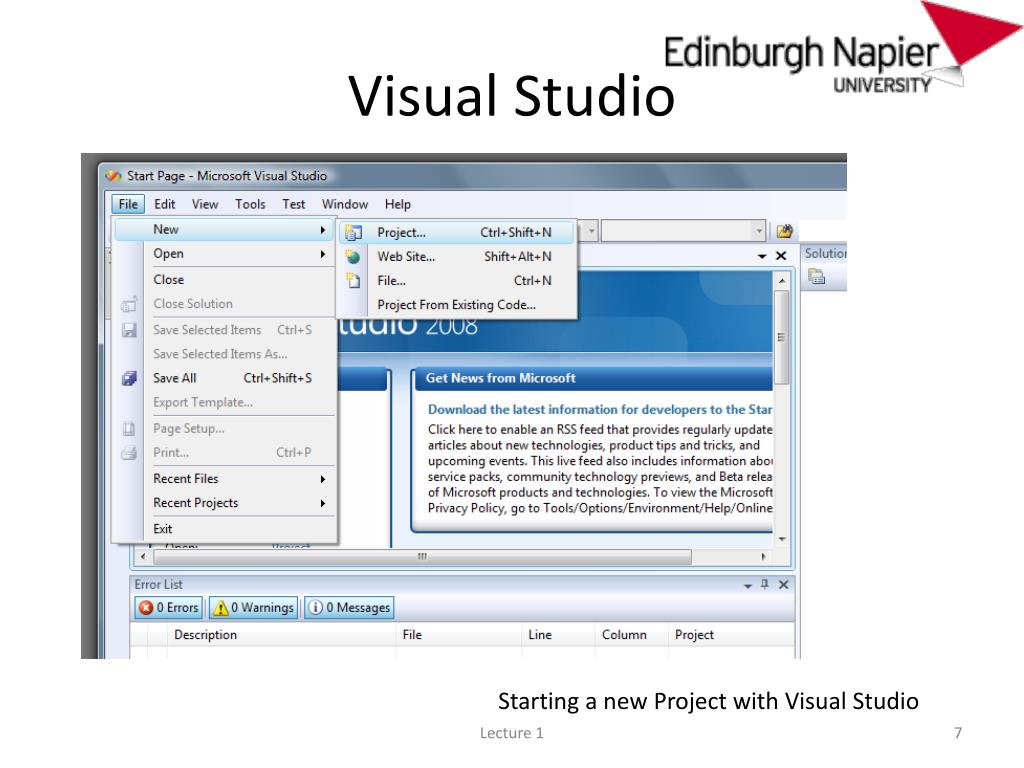Click the Start Page horizontal scrollbar thumb
The height and width of the screenshot is (768, 1024).
point(422,557)
